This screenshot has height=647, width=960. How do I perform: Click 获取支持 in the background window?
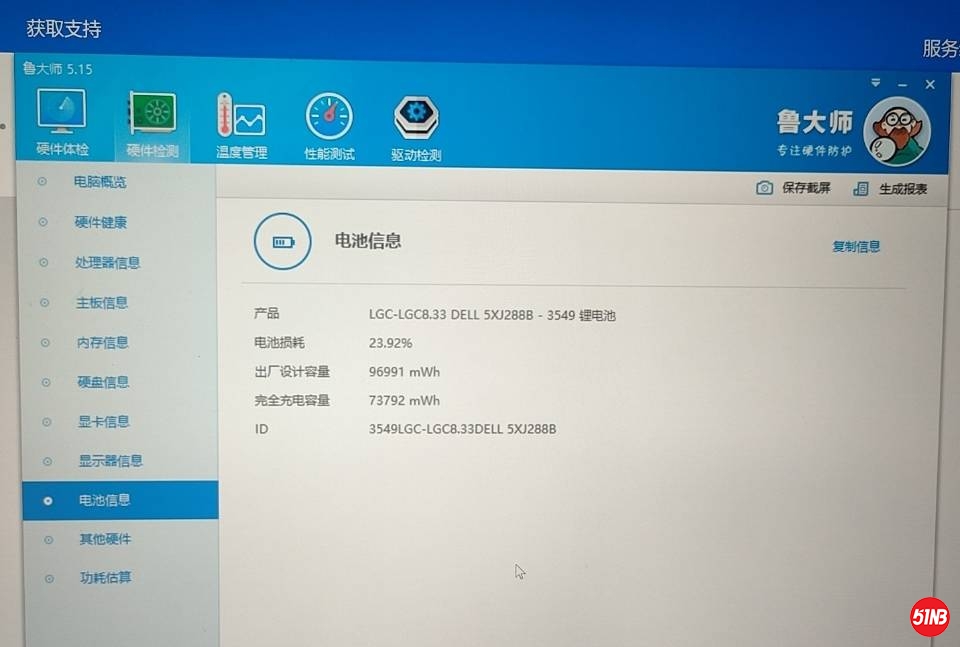click(x=64, y=29)
